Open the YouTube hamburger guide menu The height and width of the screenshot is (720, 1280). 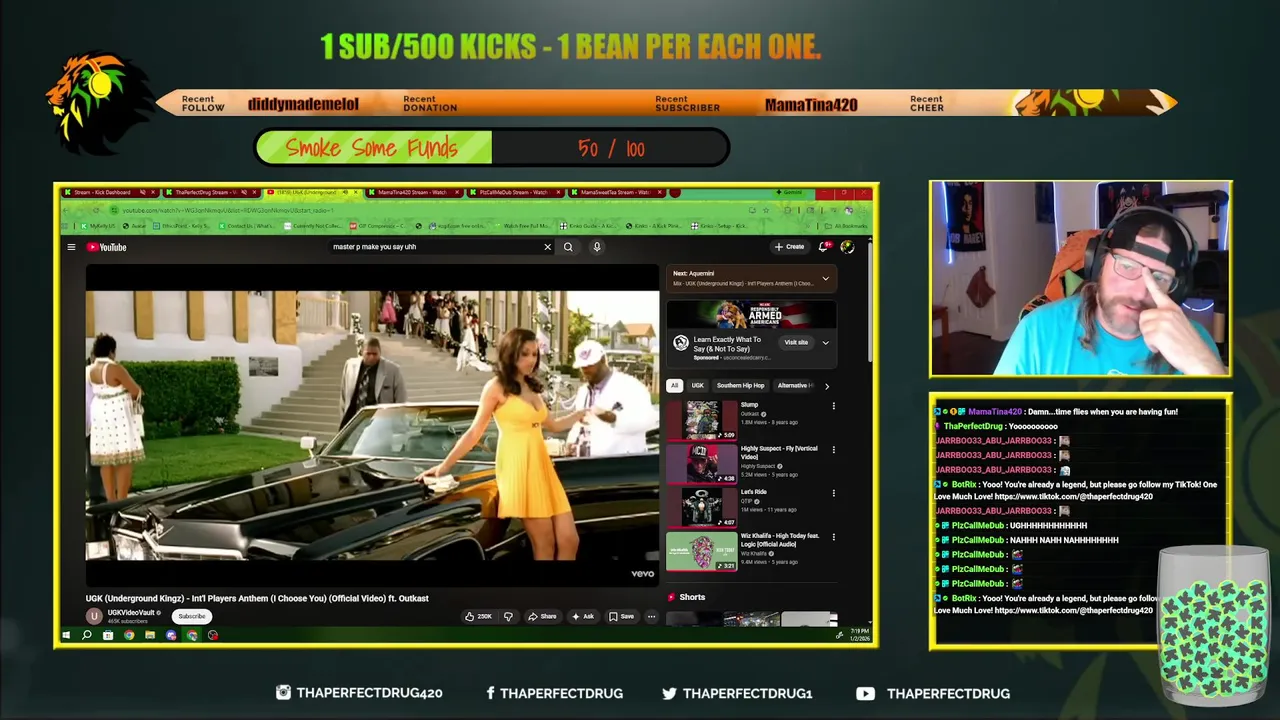71,247
